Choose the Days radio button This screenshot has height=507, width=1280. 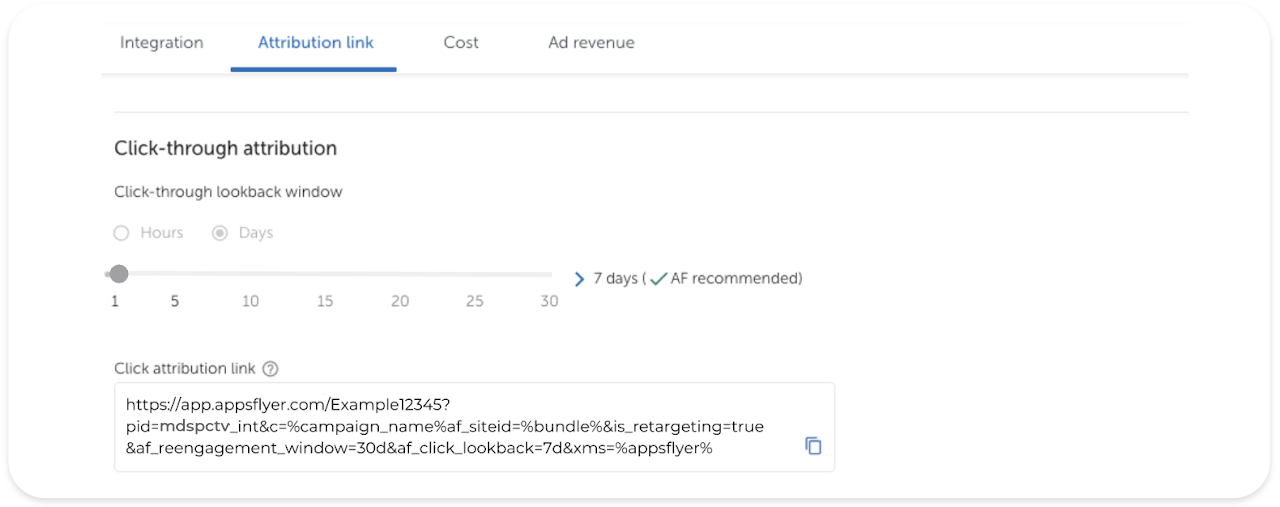pos(220,233)
